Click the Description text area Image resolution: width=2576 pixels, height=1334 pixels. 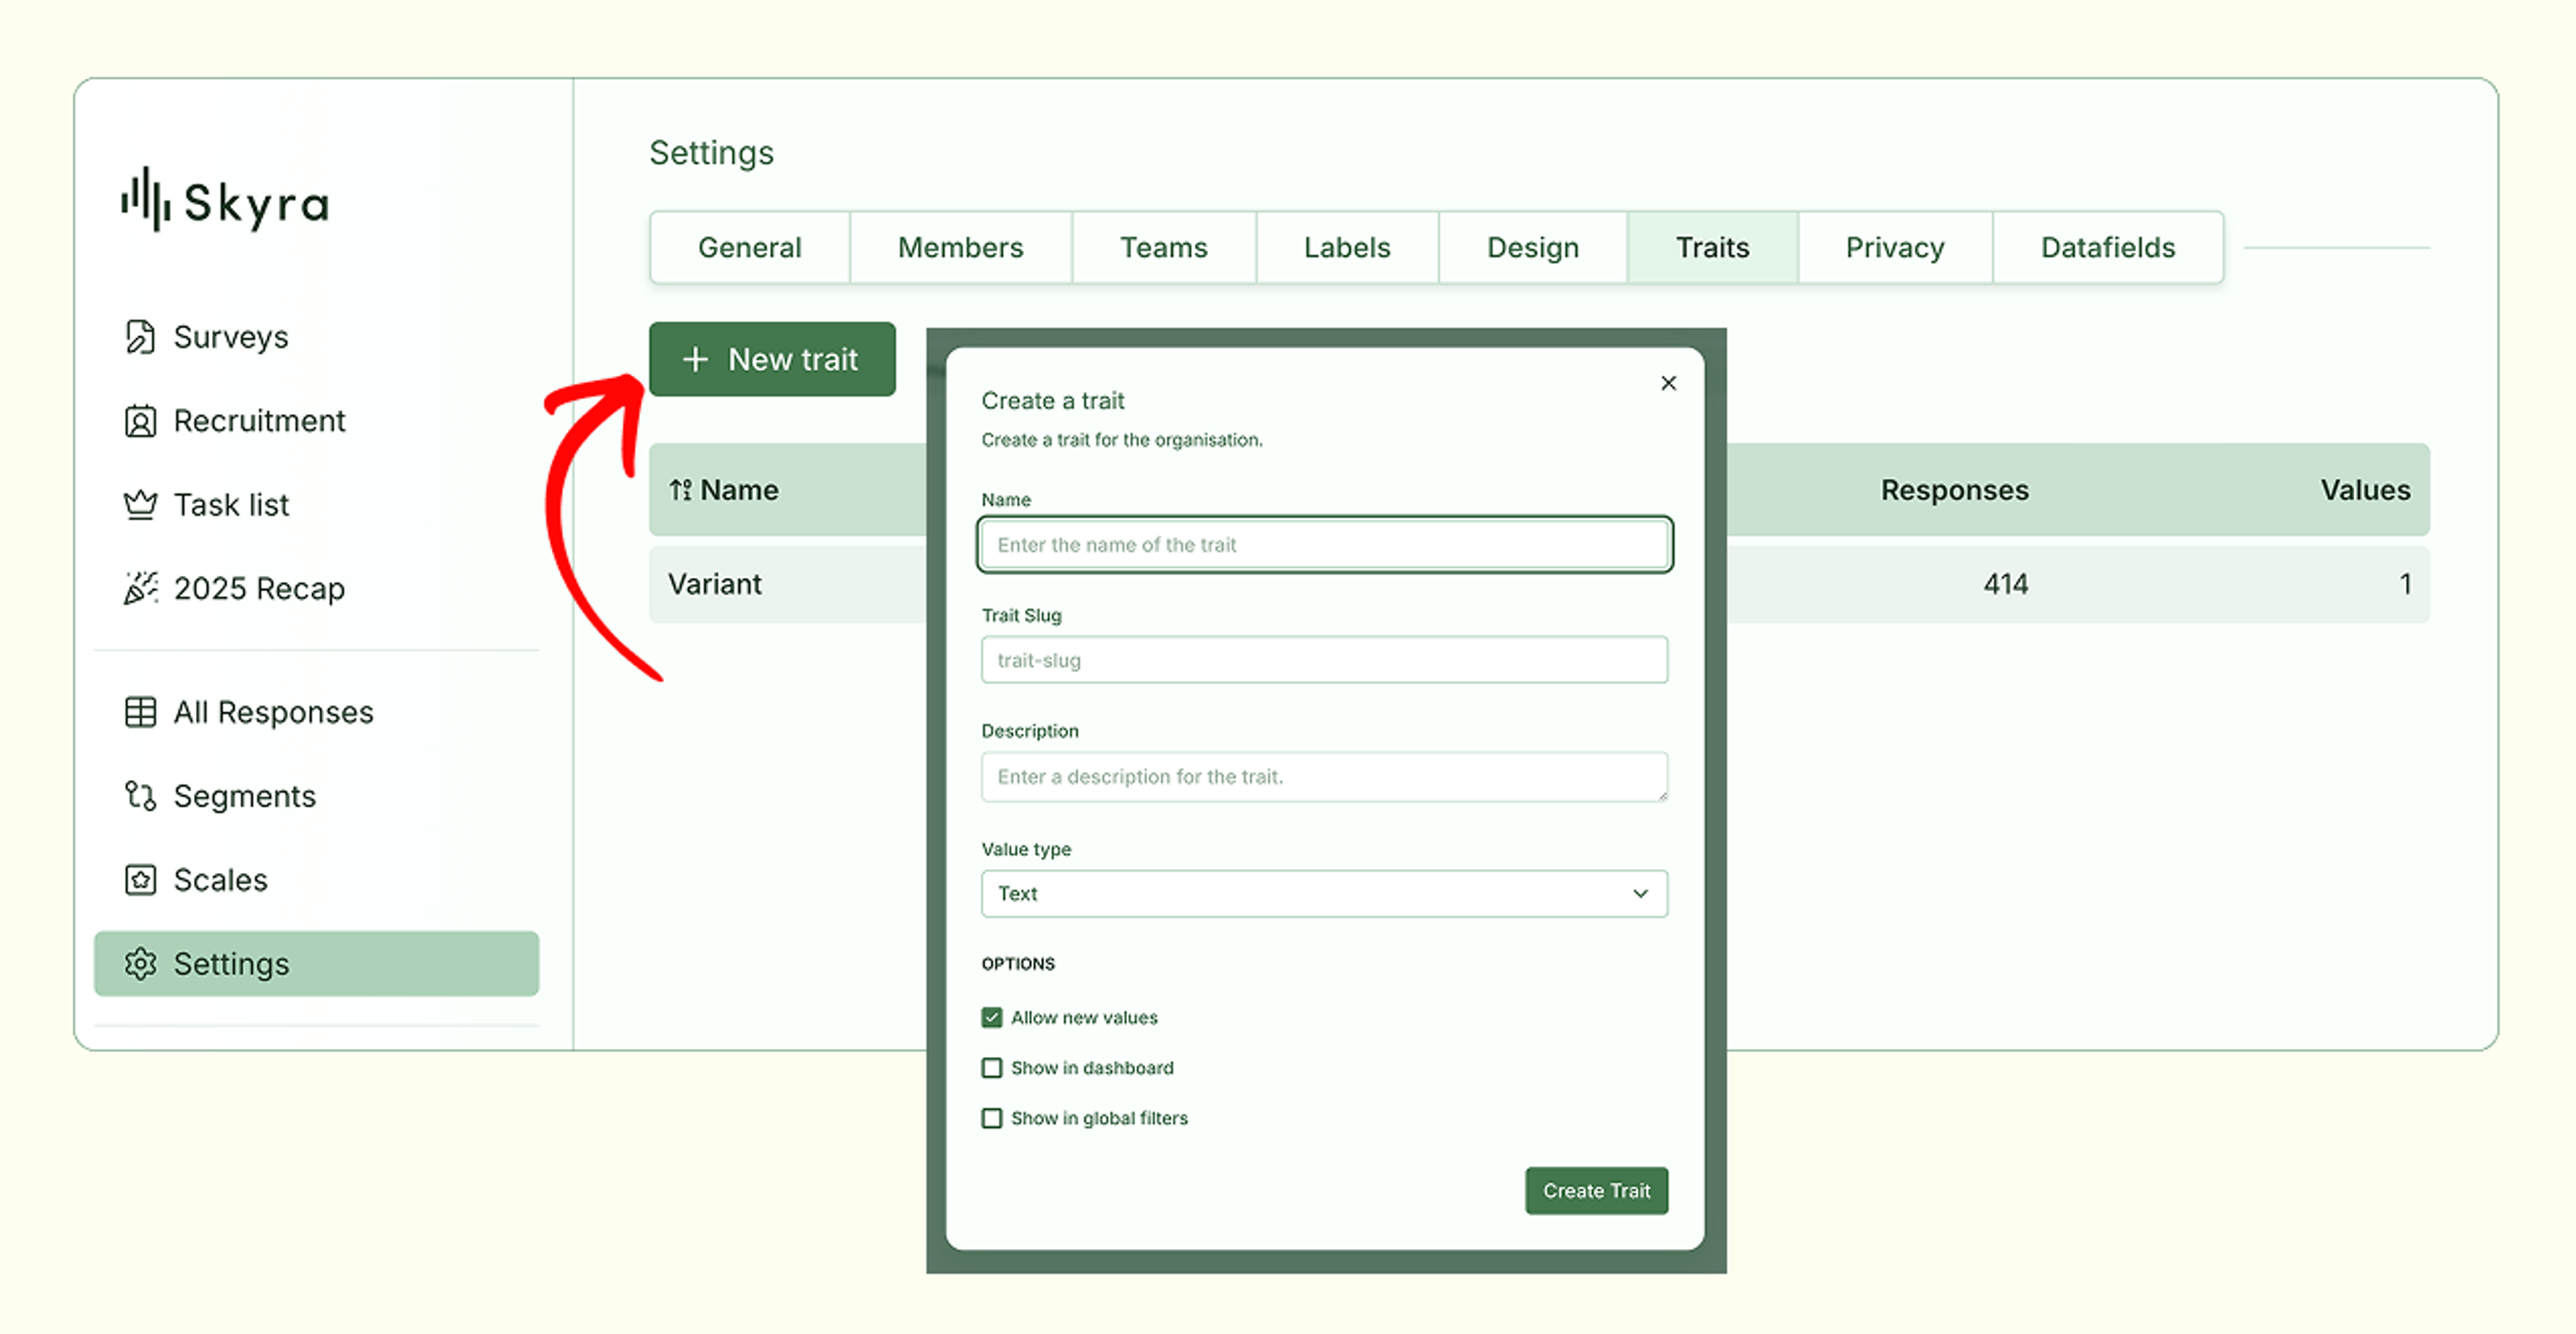[x=1324, y=777]
